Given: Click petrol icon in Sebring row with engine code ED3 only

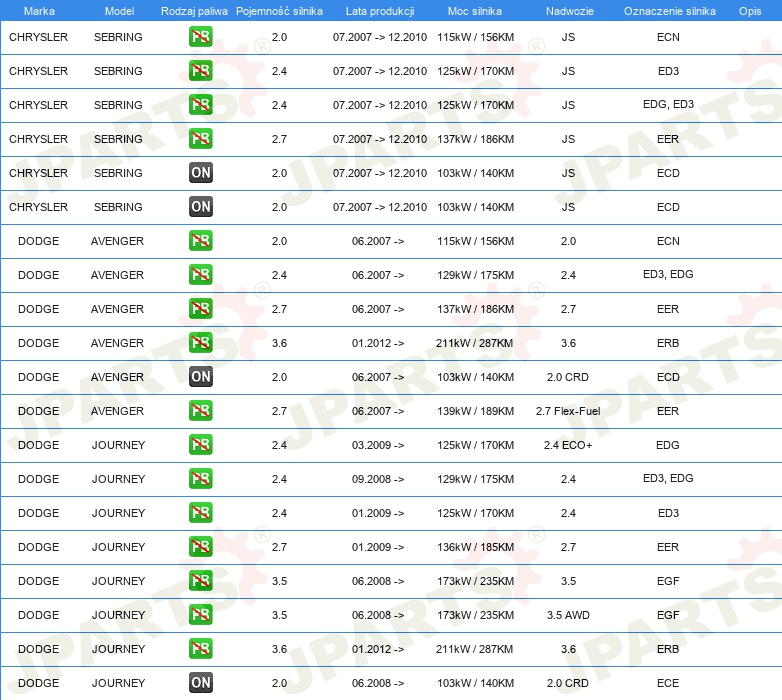Looking at the screenshot, I should [x=200, y=70].
